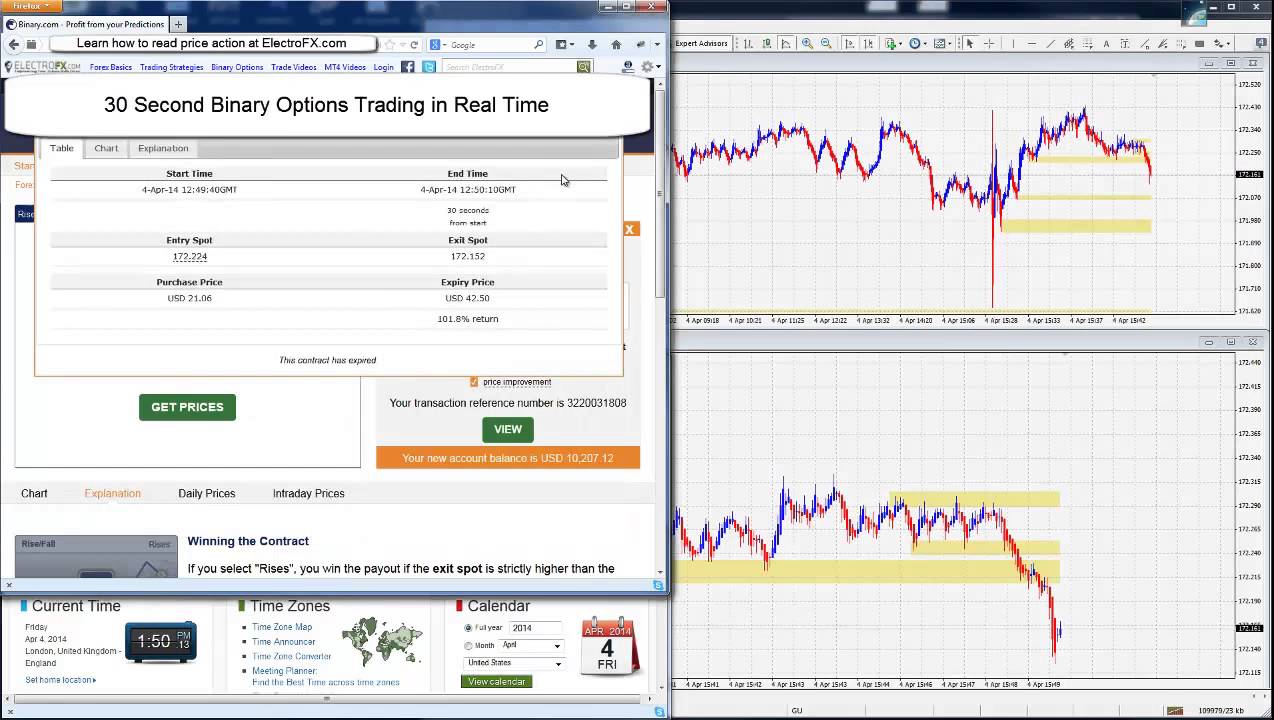Click the chart shift icon
The image size is (1274, 720).
coord(869,44)
